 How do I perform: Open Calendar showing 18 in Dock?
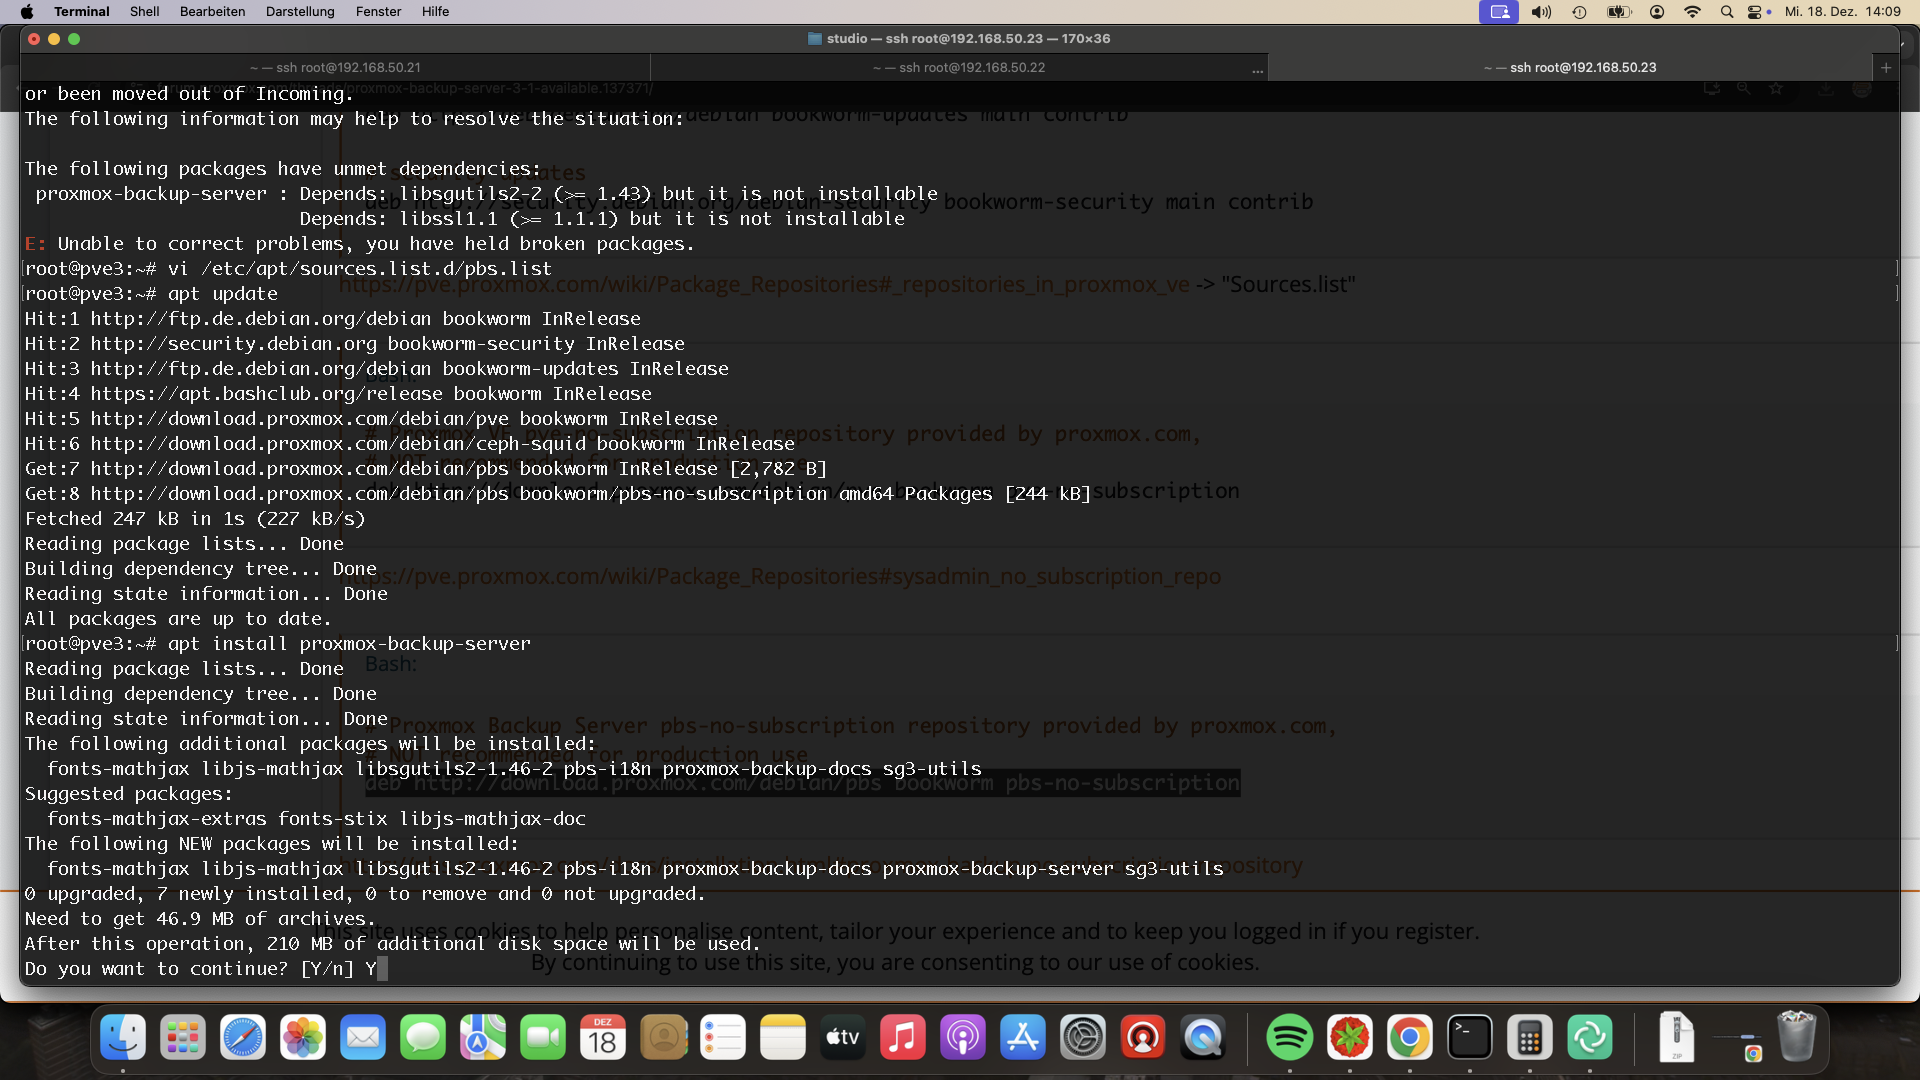(603, 1037)
